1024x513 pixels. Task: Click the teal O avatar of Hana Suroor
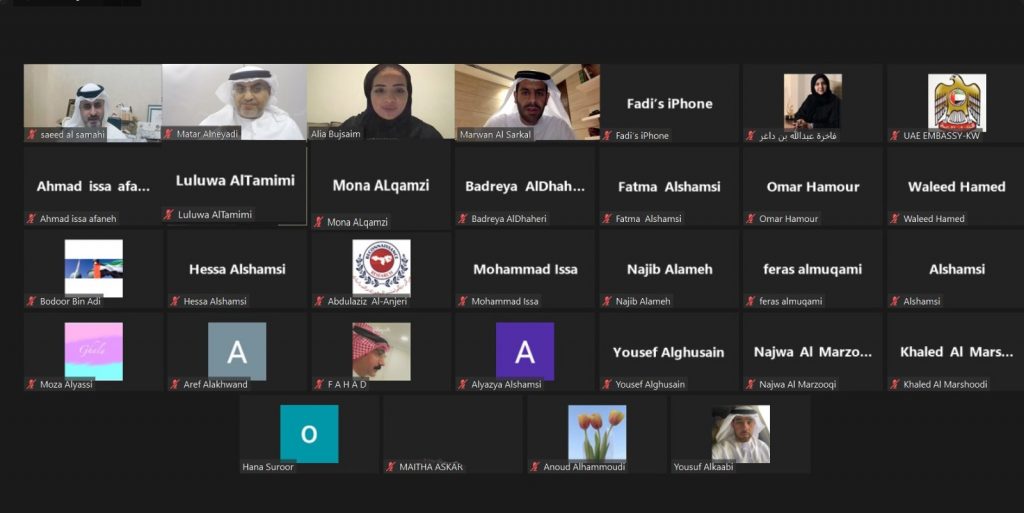[x=310, y=434]
